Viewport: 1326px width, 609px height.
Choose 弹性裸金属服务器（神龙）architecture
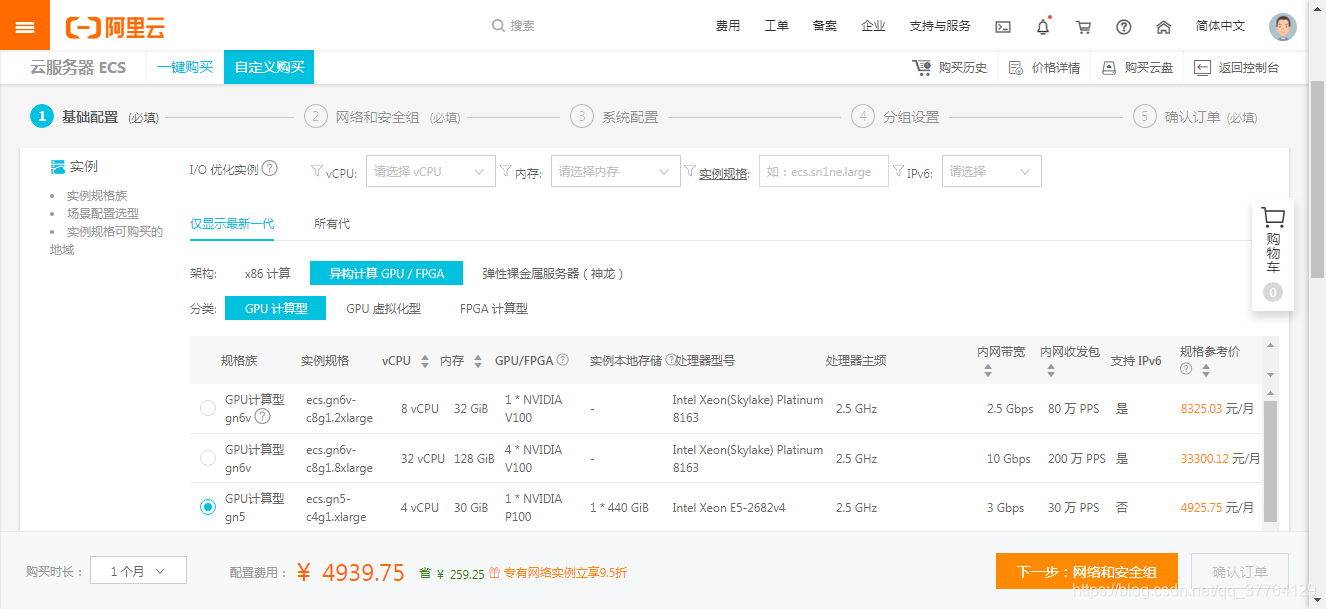552,273
